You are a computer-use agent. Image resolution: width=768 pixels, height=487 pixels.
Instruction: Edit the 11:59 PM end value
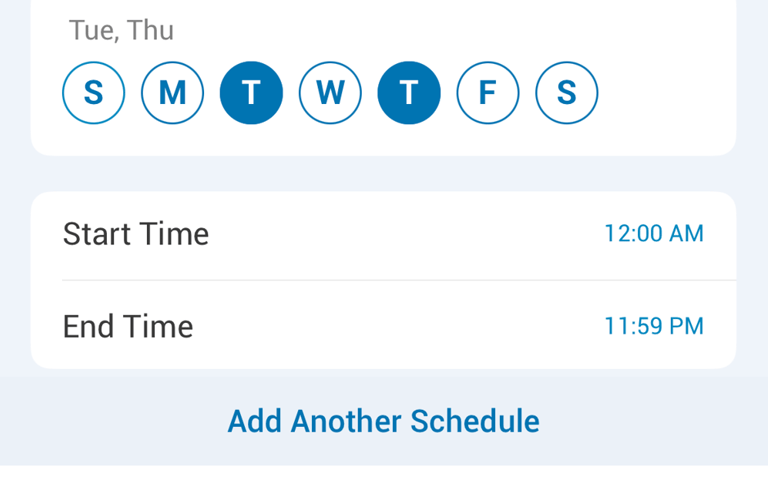pos(654,326)
